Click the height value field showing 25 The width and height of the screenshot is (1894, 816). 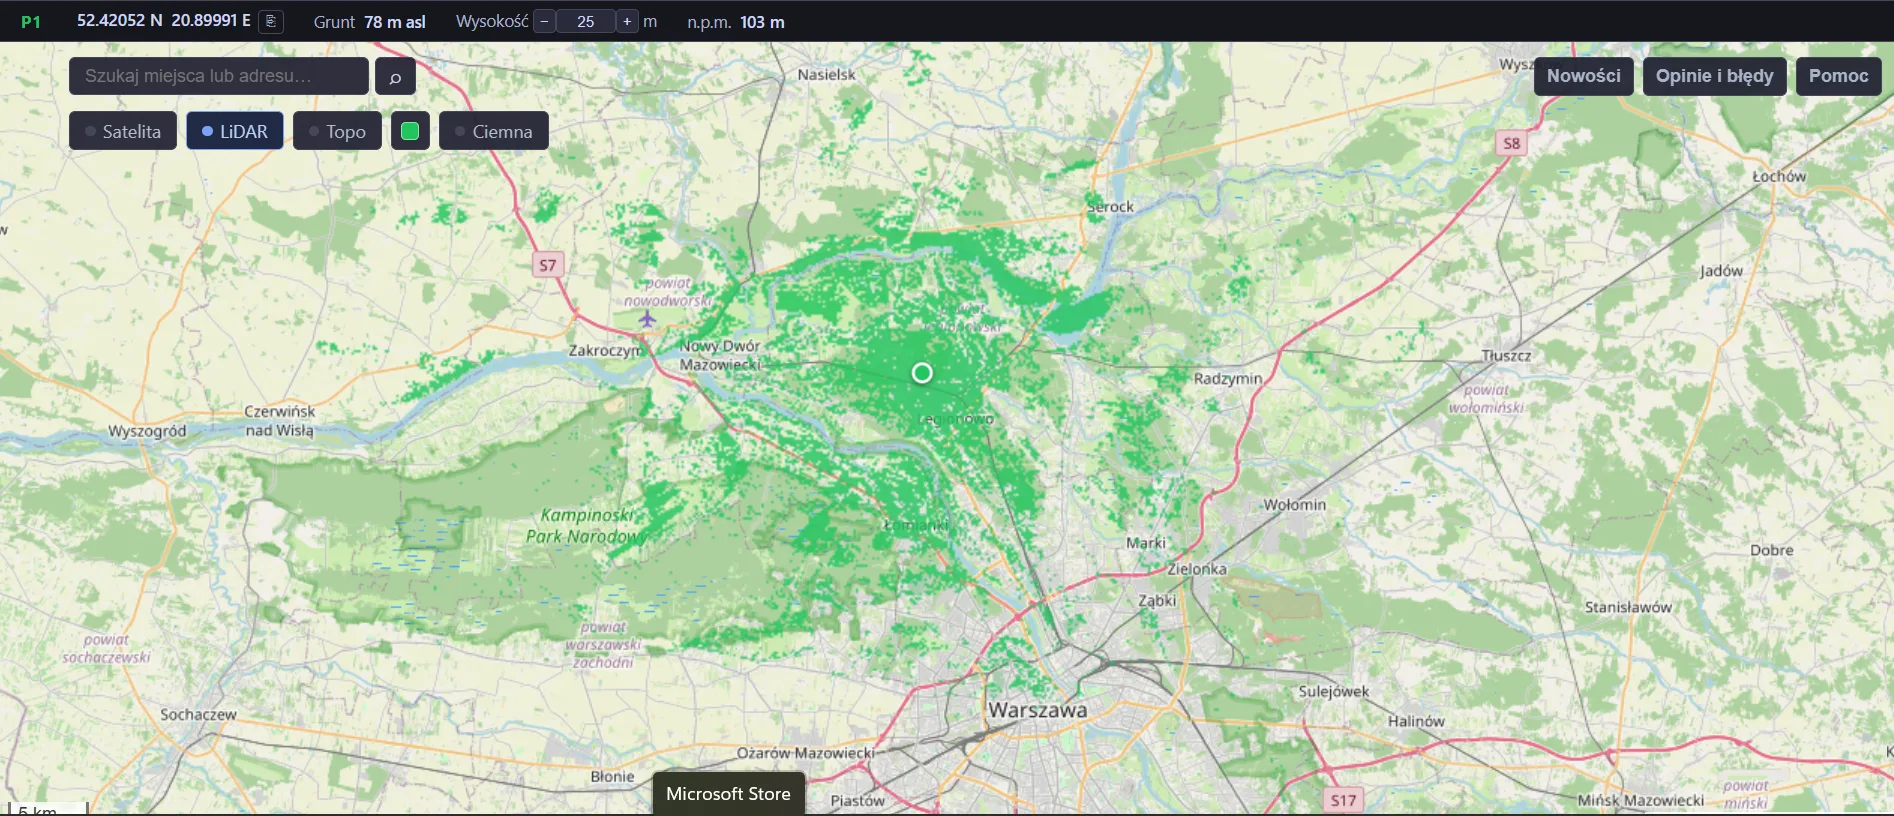click(586, 21)
